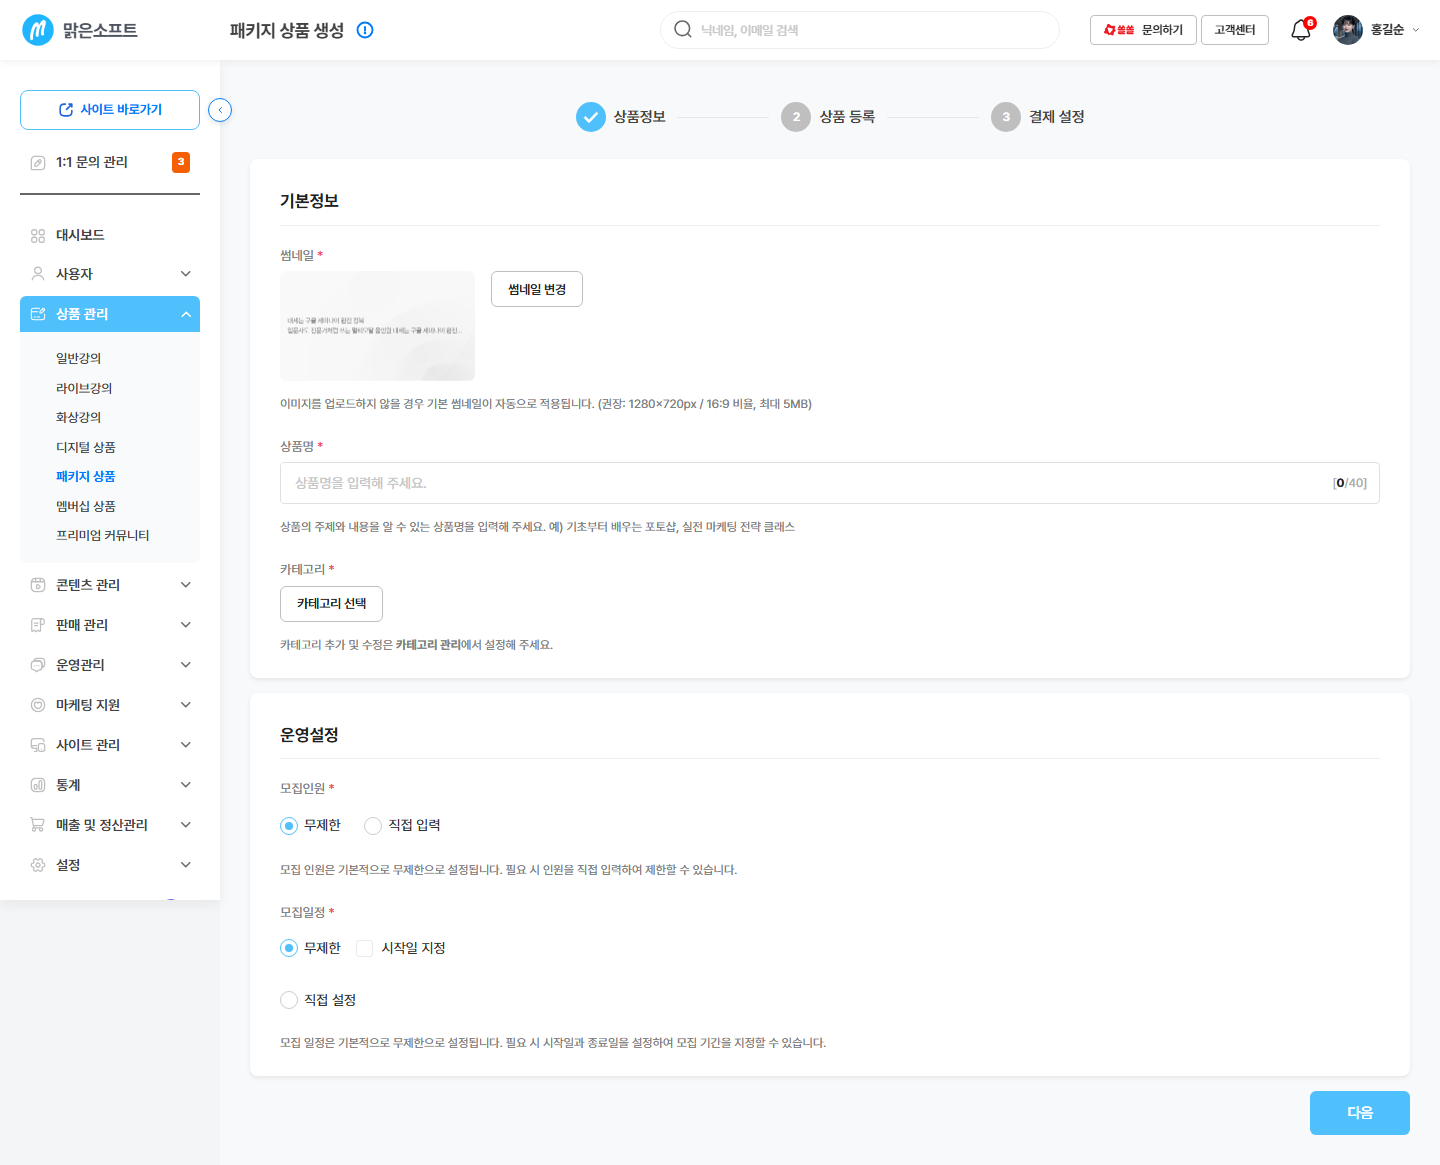1440x1165 pixels.
Task: Click the orange badge on 1:1 문의 관리
Action: 181,162
